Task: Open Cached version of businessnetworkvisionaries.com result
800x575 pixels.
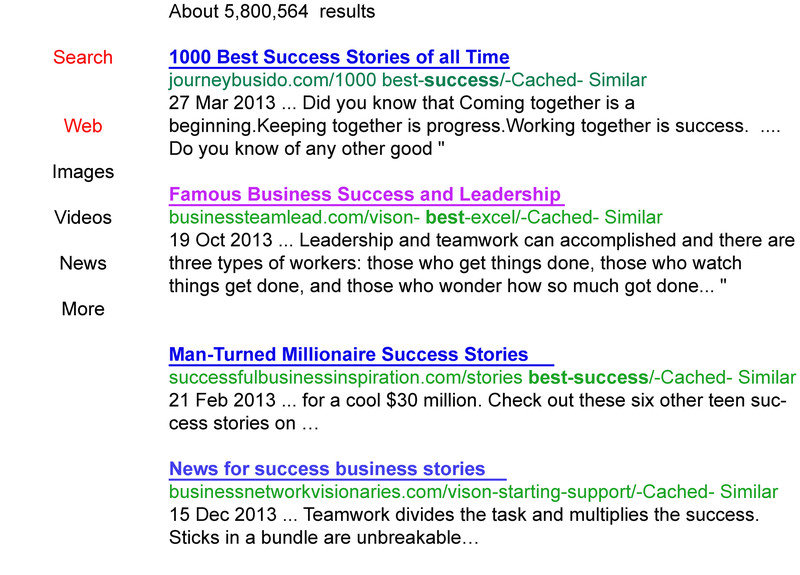Action: pos(676,492)
